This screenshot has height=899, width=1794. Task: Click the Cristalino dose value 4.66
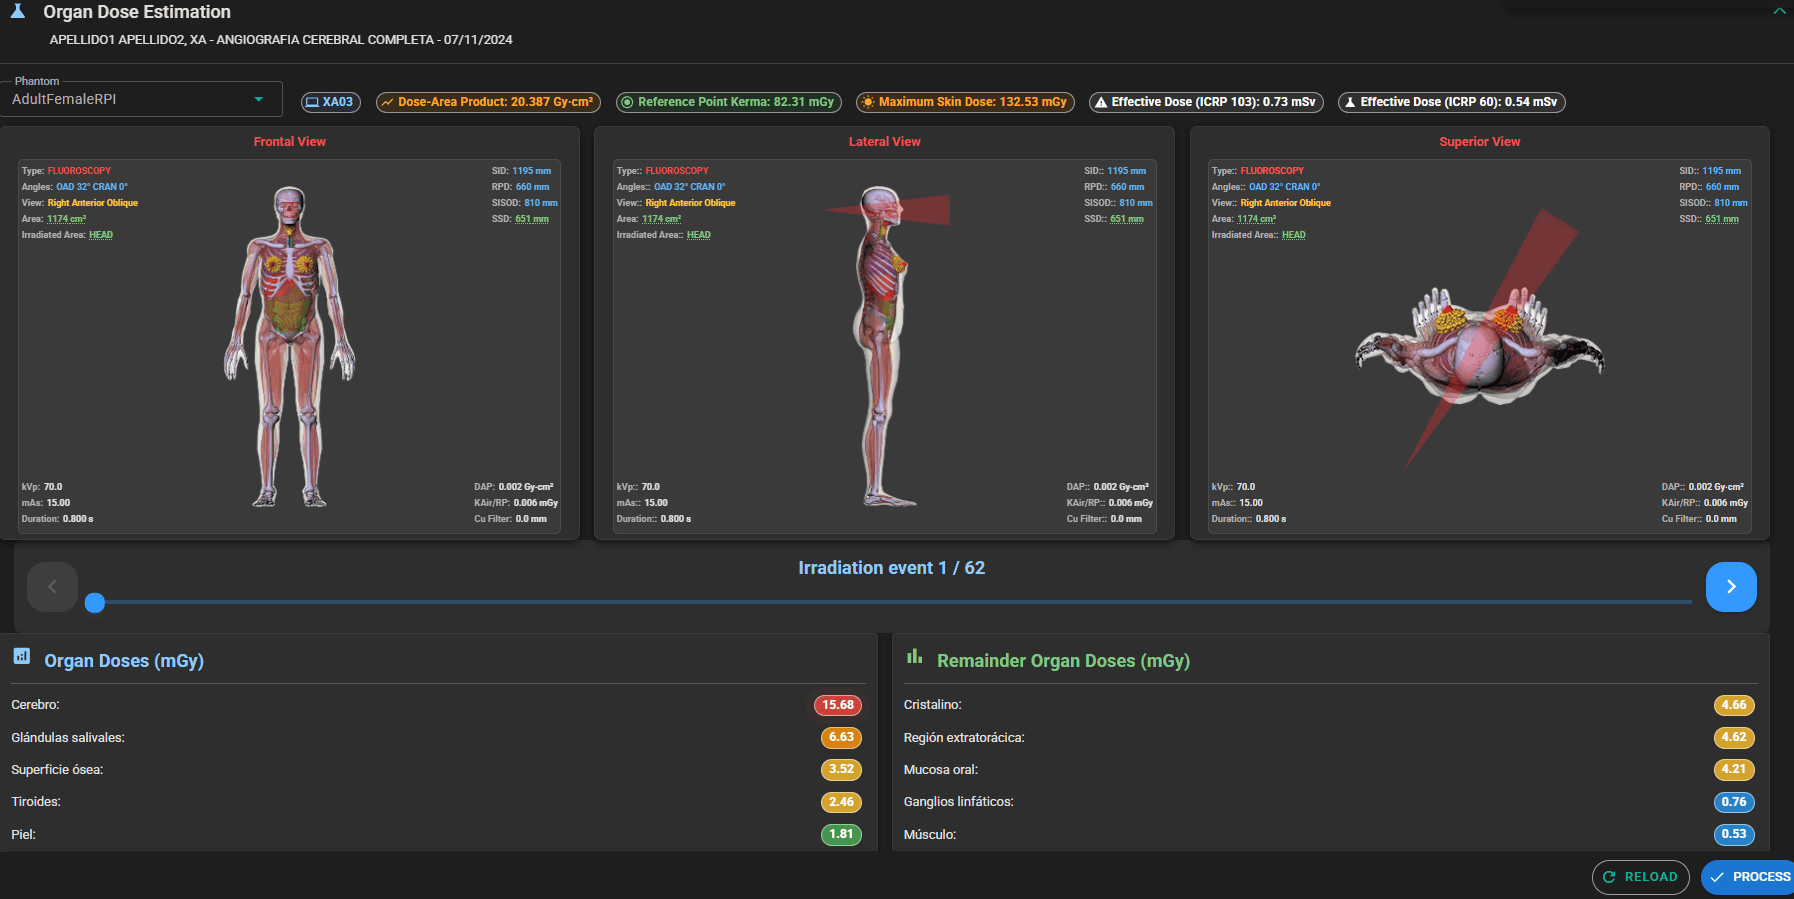(x=1734, y=705)
